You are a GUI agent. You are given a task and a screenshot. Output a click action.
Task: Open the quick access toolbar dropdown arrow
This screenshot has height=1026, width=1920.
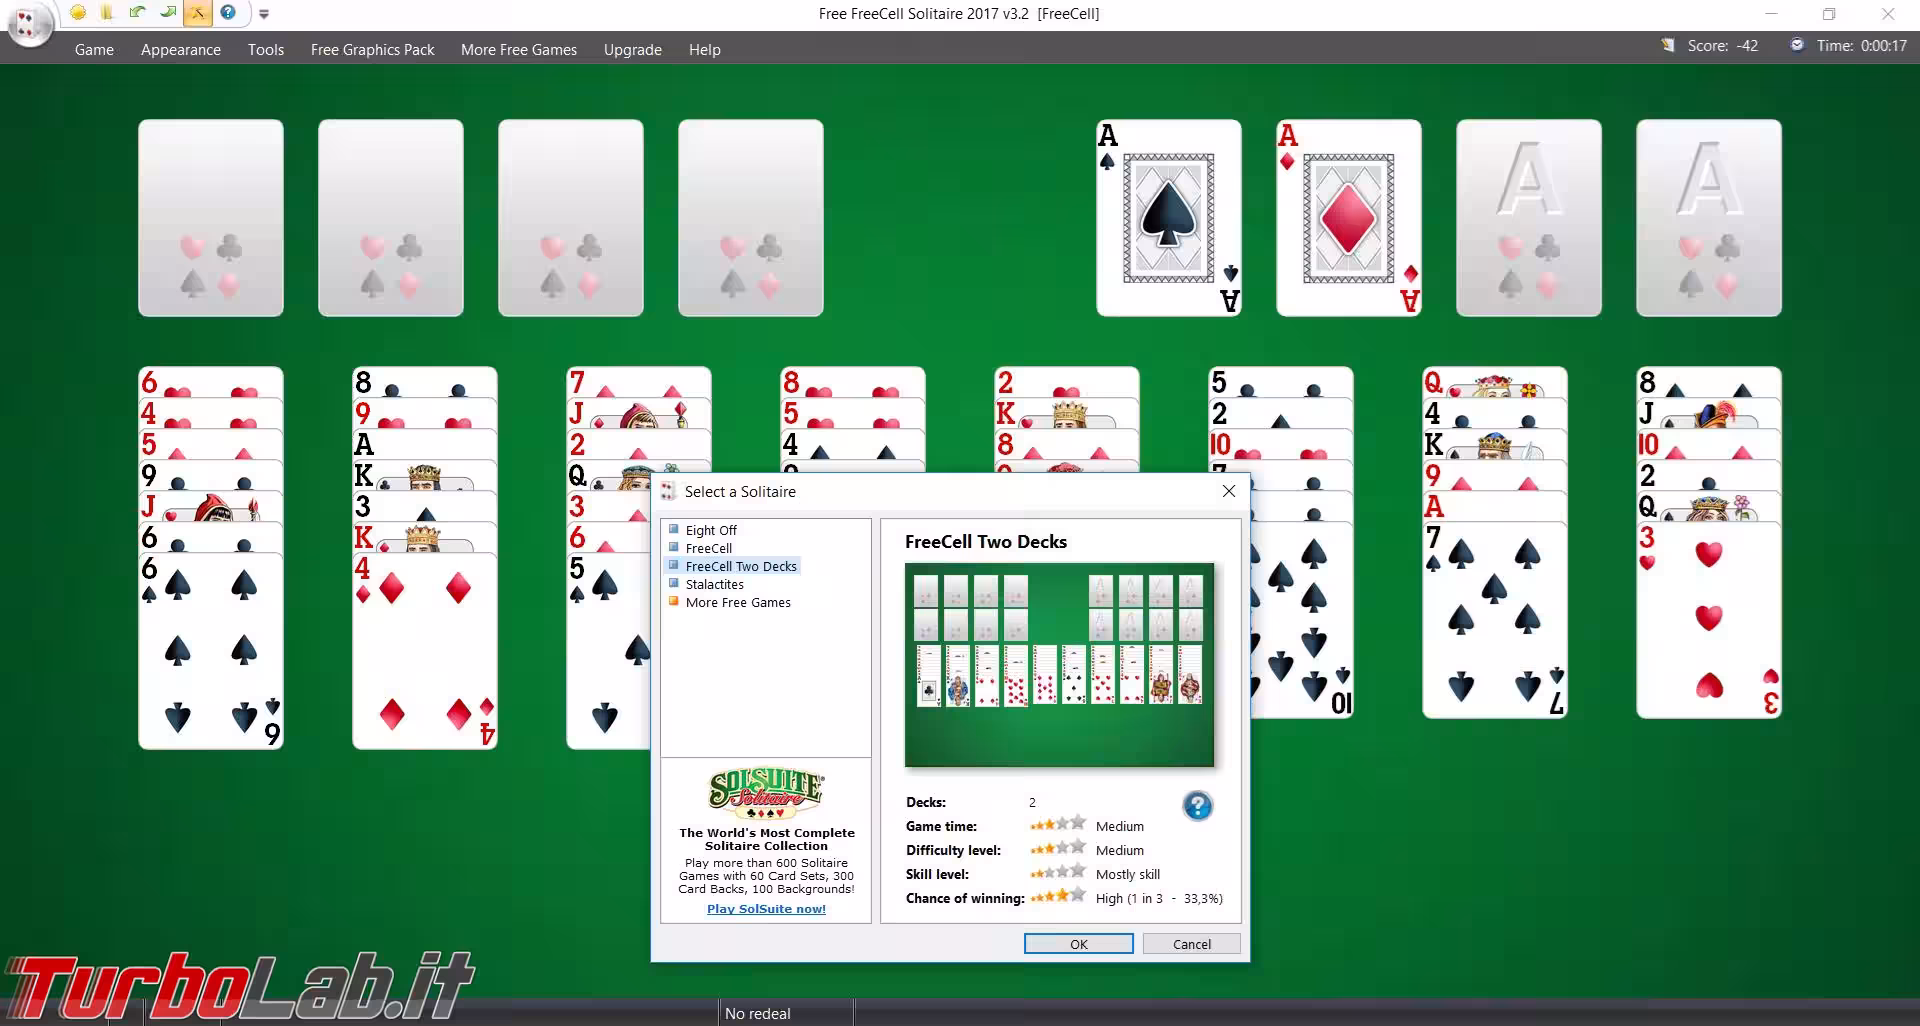pos(264,14)
